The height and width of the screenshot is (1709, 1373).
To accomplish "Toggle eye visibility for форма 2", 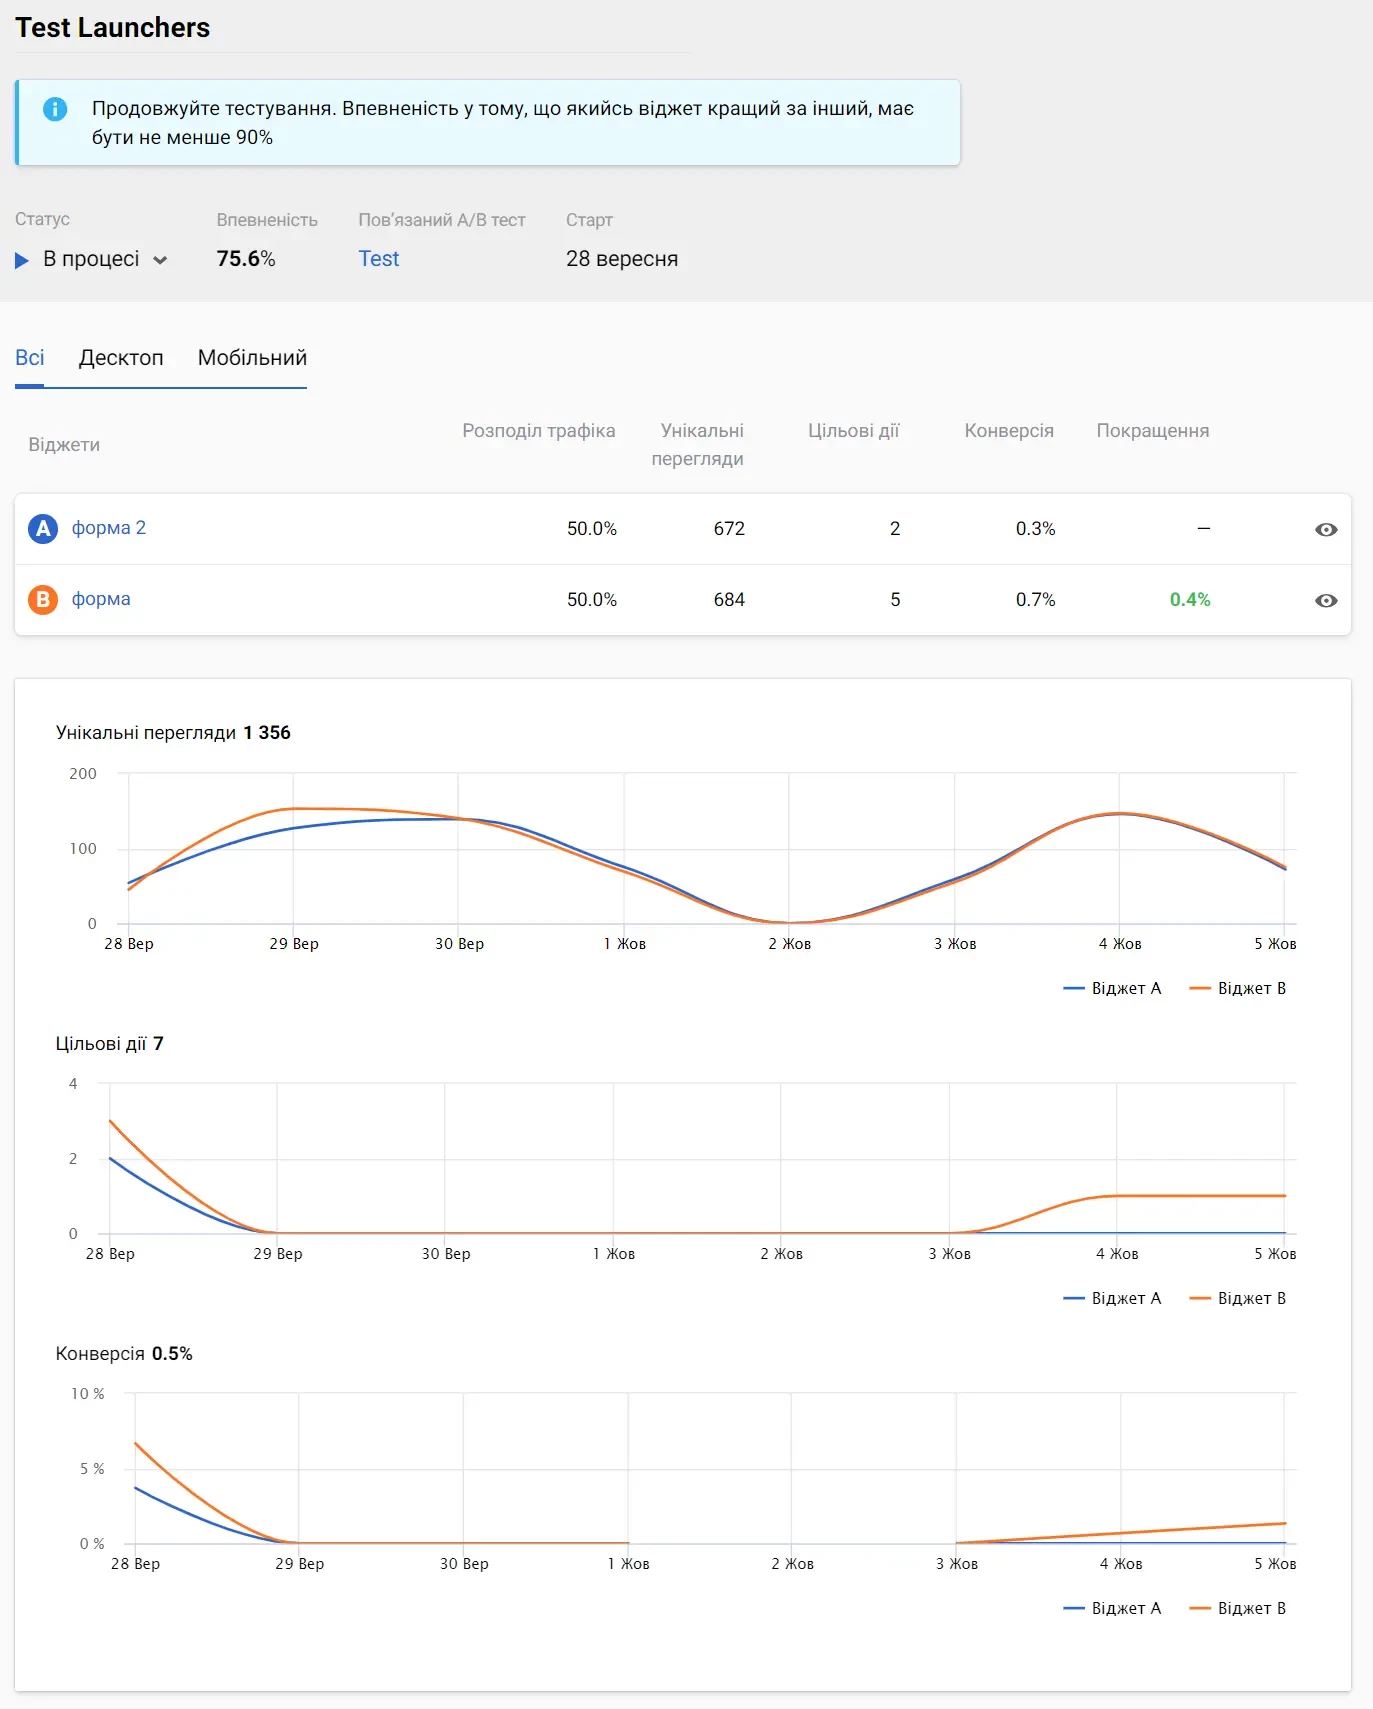I will (x=1325, y=529).
